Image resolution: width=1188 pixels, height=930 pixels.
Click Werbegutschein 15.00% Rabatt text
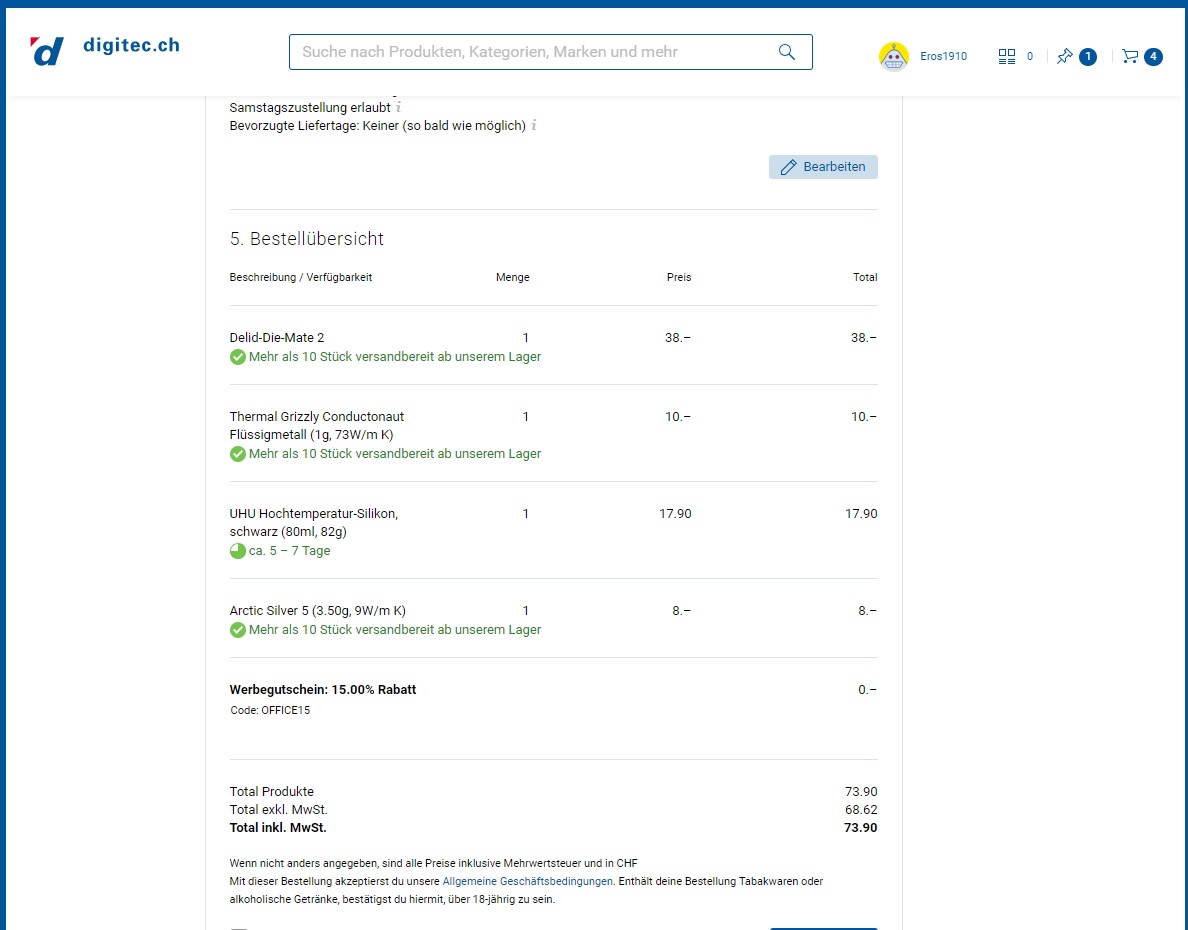pyautogui.click(x=323, y=690)
